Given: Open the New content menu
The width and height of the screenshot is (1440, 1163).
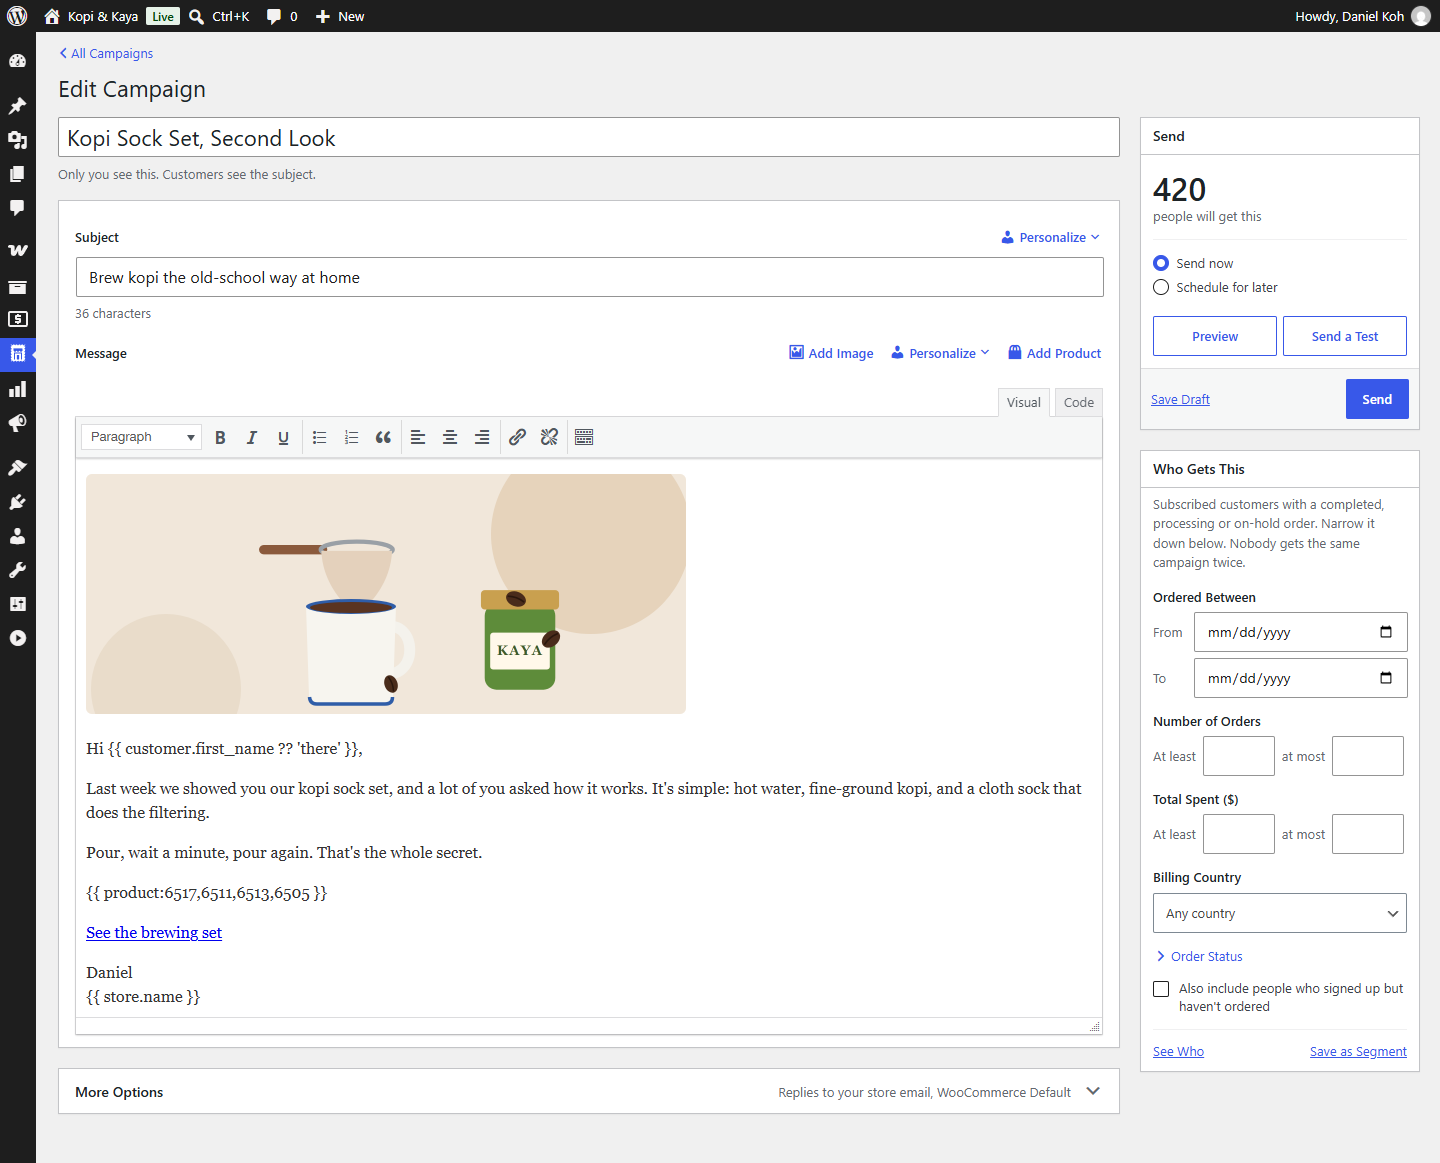Looking at the screenshot, I should (x=340, y=16).
